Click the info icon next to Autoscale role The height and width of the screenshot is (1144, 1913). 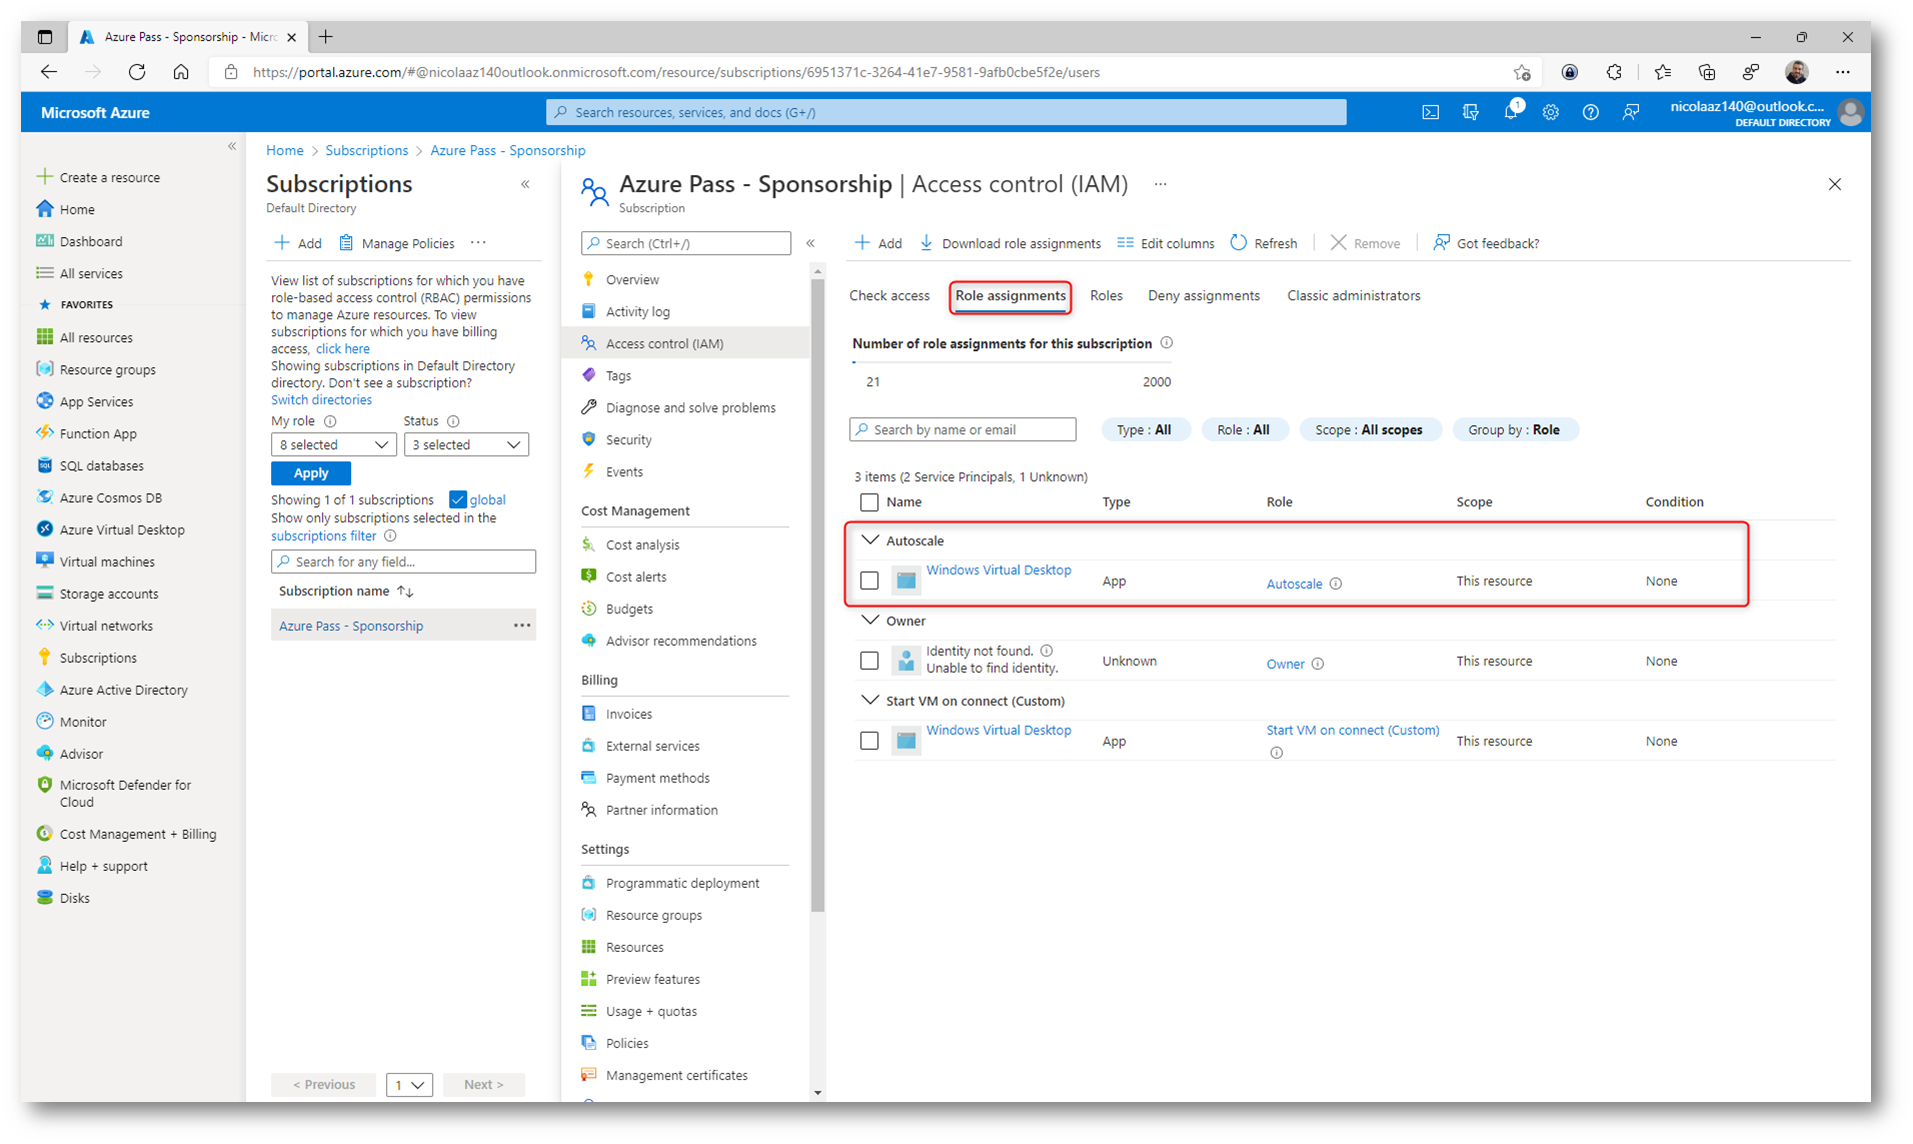pyautogui.click(x=1336, y=583)
